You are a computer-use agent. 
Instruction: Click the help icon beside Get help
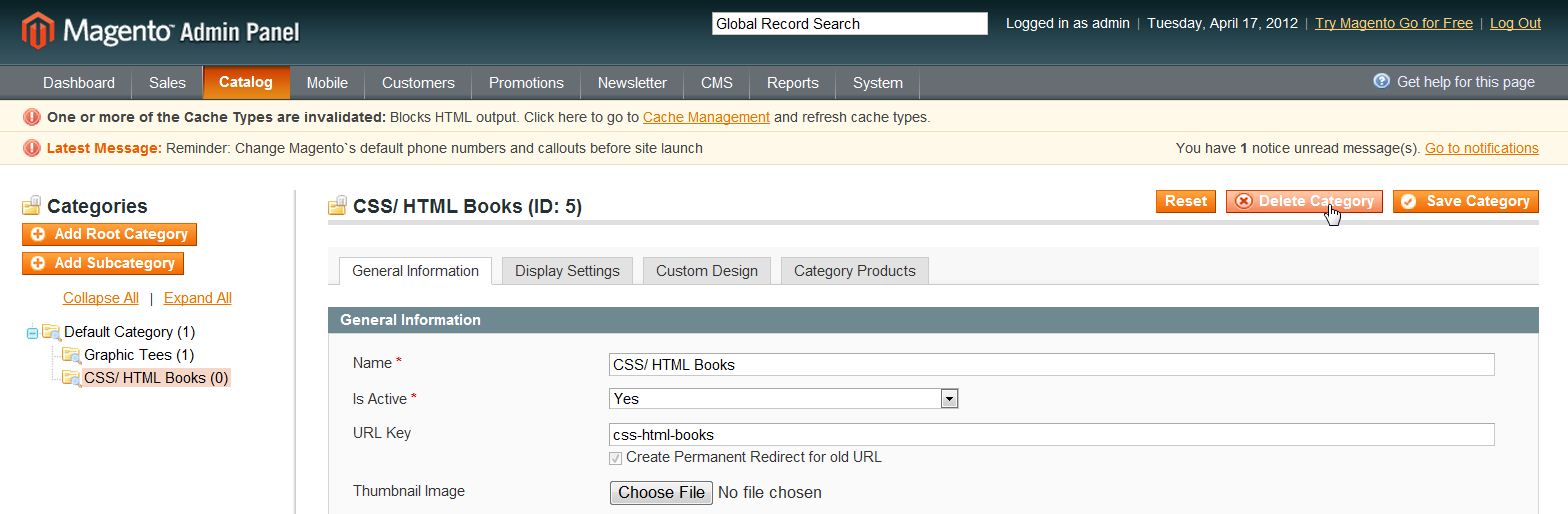coord(1382,81)
